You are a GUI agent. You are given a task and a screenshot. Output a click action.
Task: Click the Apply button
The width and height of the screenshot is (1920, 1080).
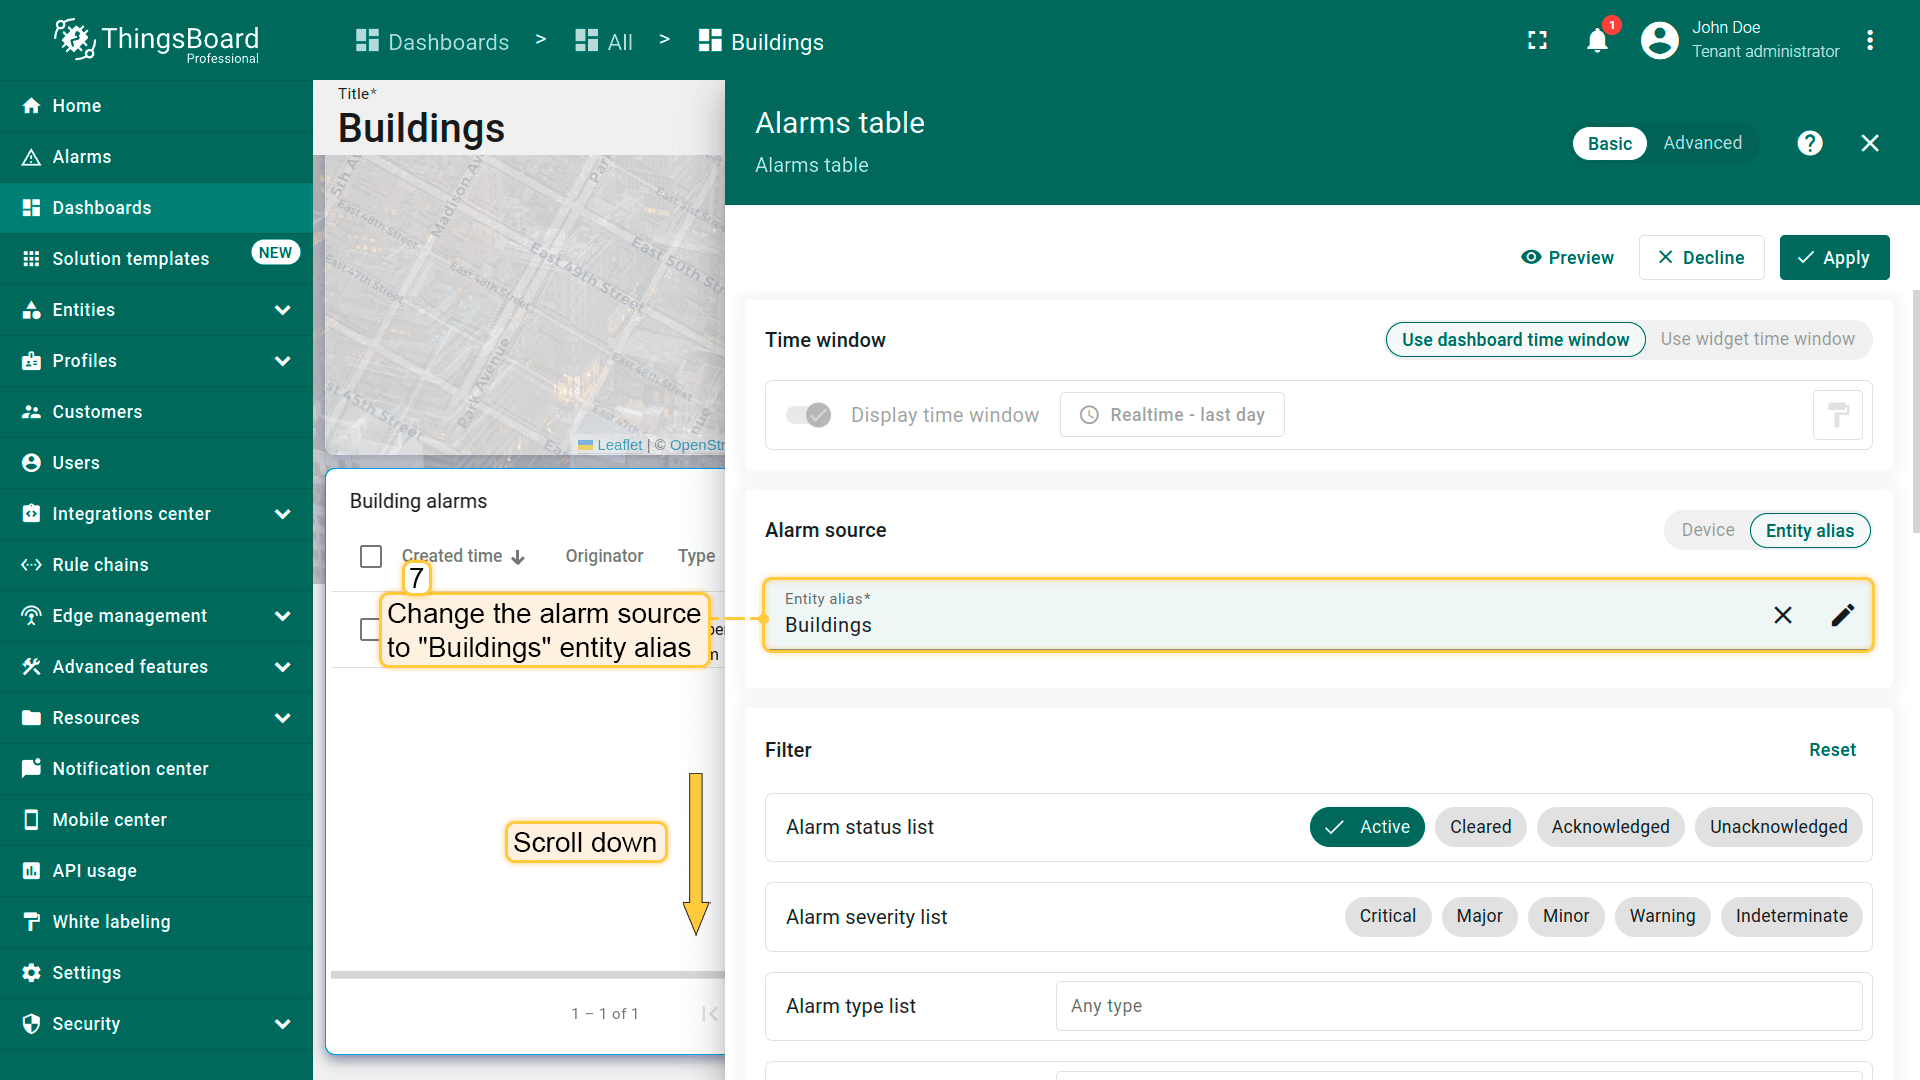pos(1834,258)
